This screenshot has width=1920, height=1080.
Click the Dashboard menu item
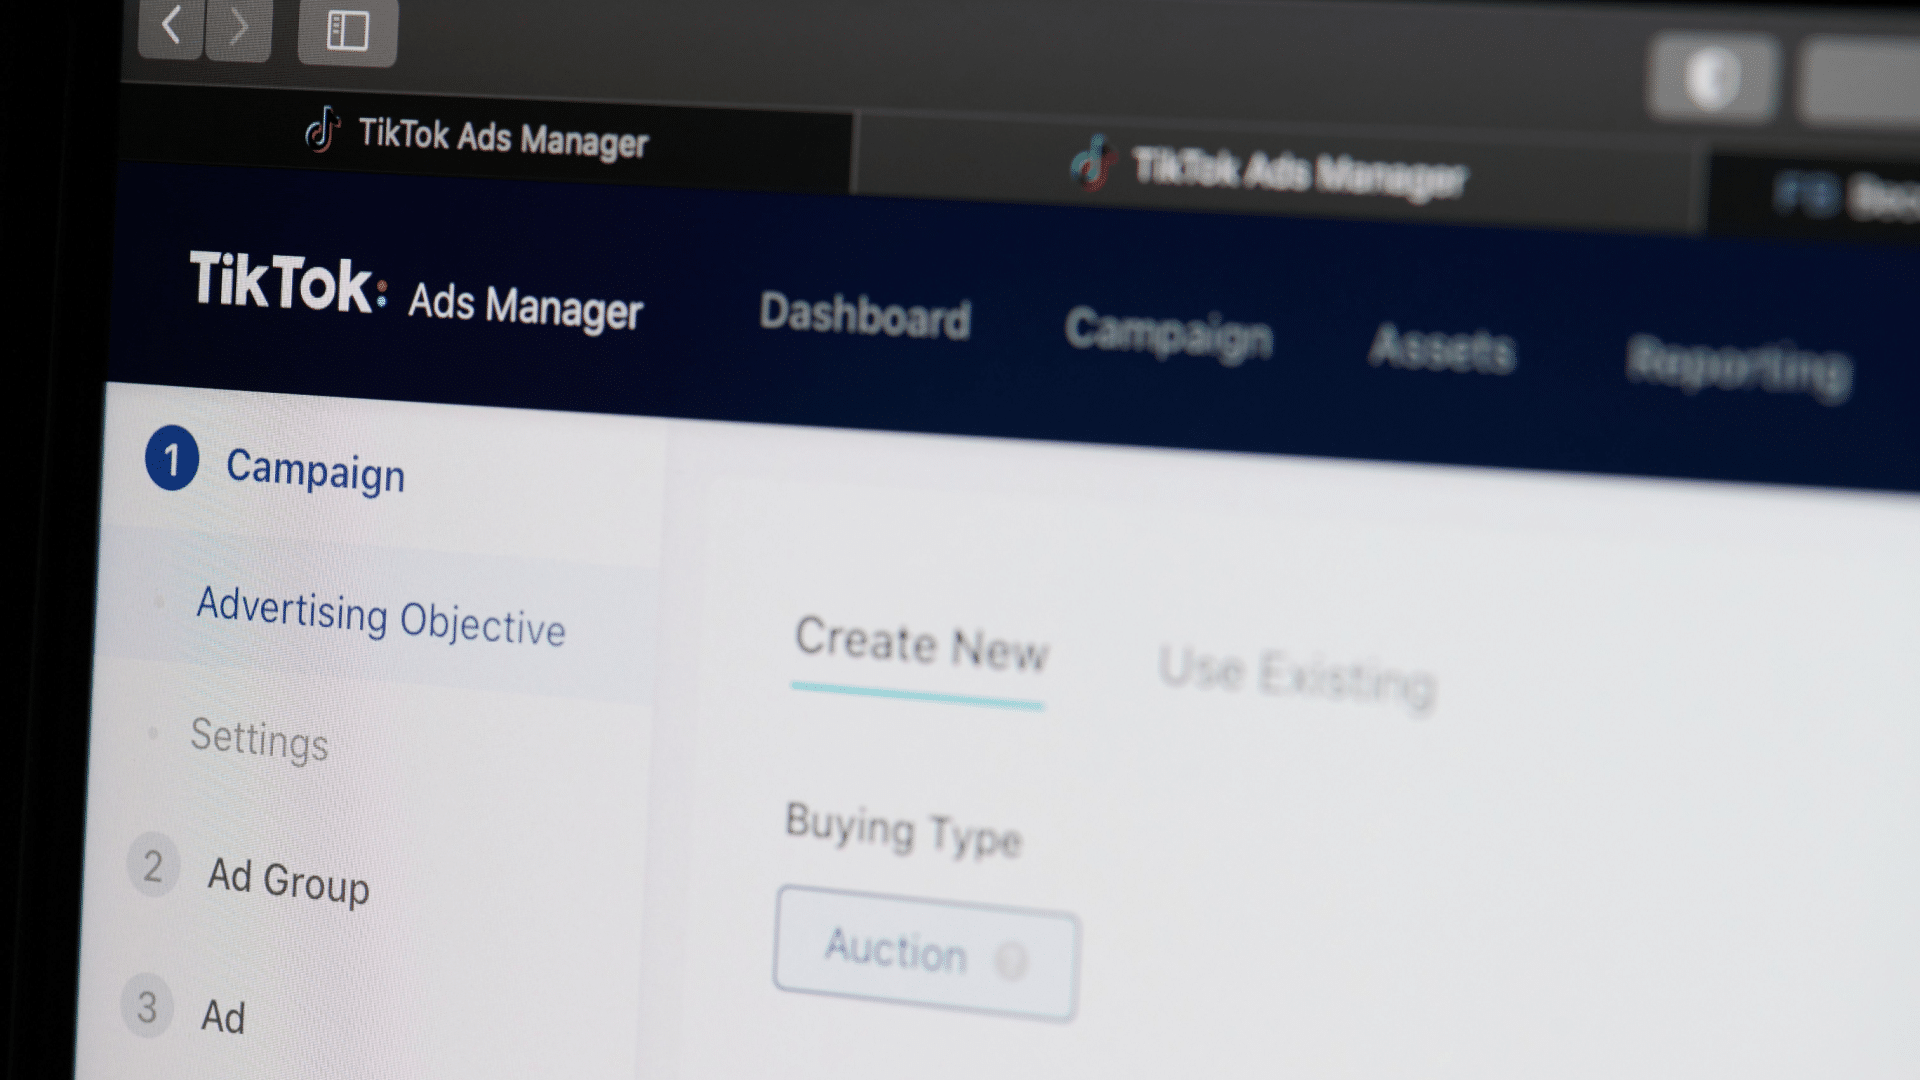(865, 318)
